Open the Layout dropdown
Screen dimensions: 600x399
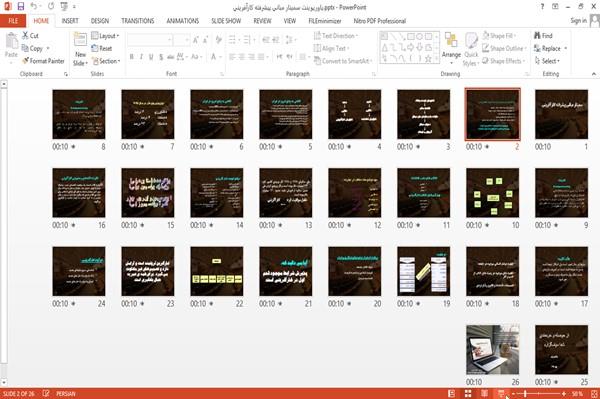105,36
